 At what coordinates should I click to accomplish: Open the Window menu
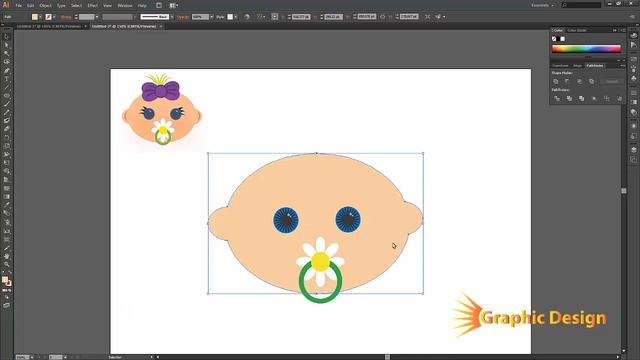tap(125, 6)
